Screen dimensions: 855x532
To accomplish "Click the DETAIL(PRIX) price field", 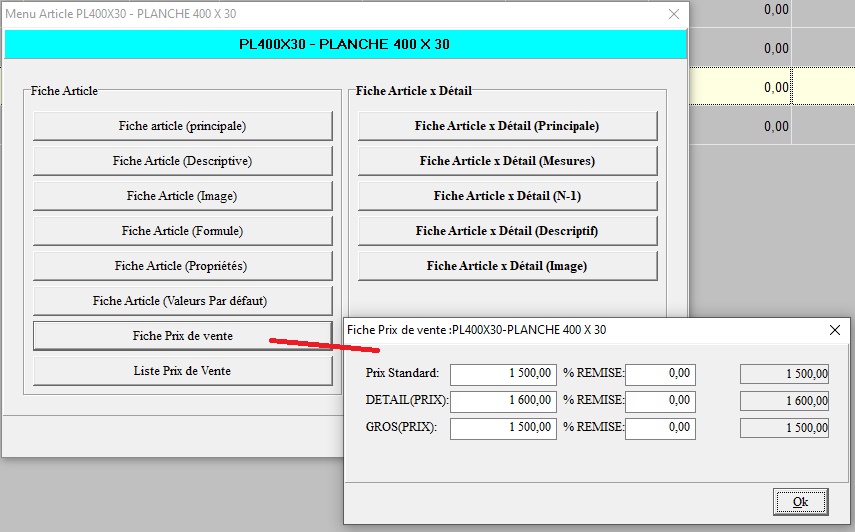I will tap(503, 401).
